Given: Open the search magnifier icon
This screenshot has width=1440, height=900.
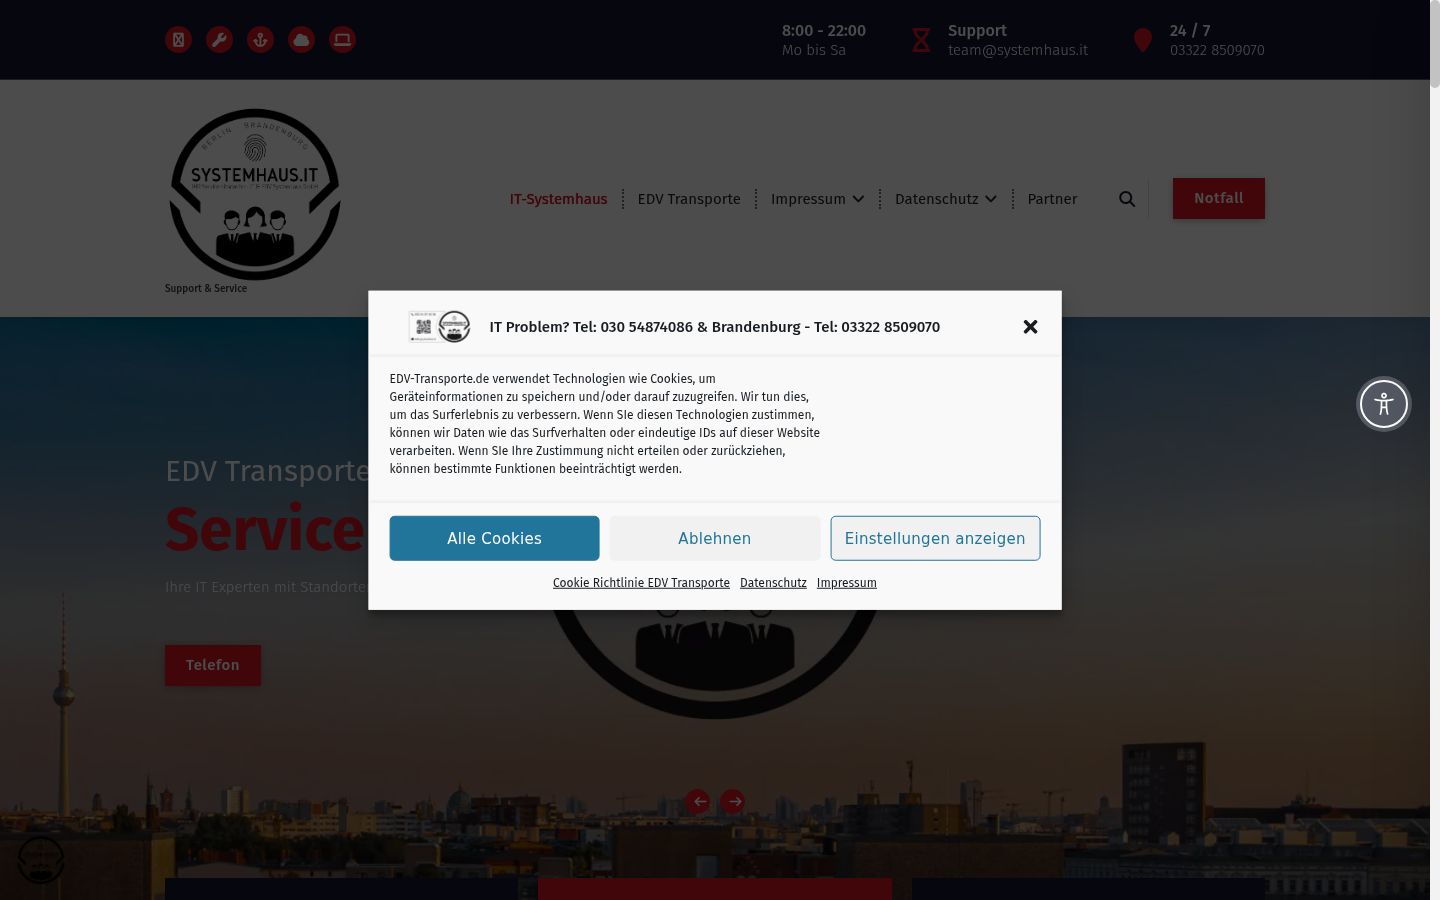Looking at the screenshot, I should (1127, 199).
